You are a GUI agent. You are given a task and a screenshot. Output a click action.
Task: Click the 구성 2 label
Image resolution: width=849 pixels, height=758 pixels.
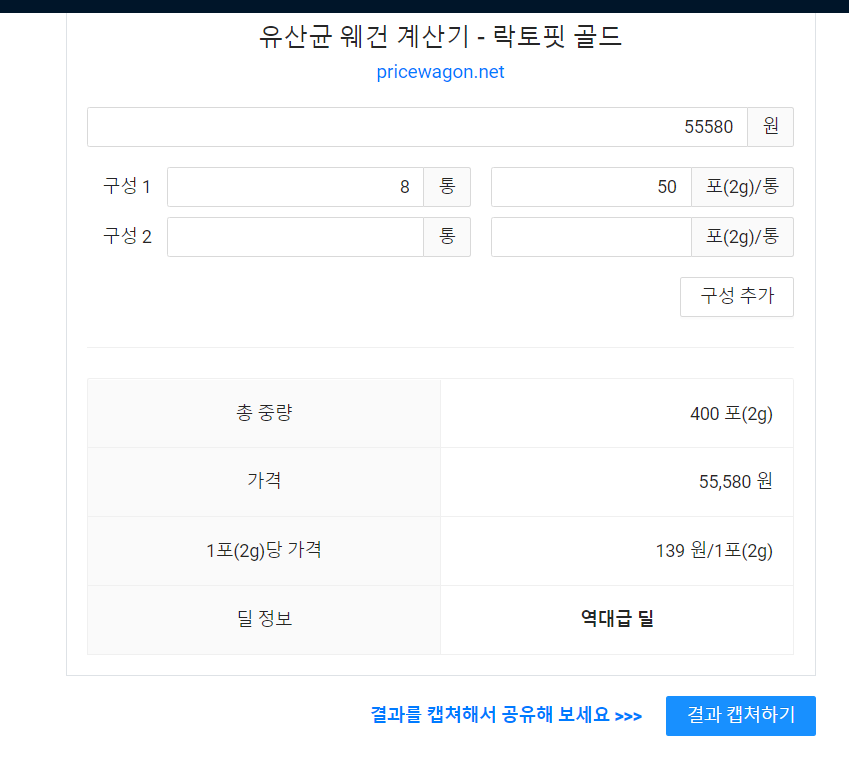click(127, 236)
